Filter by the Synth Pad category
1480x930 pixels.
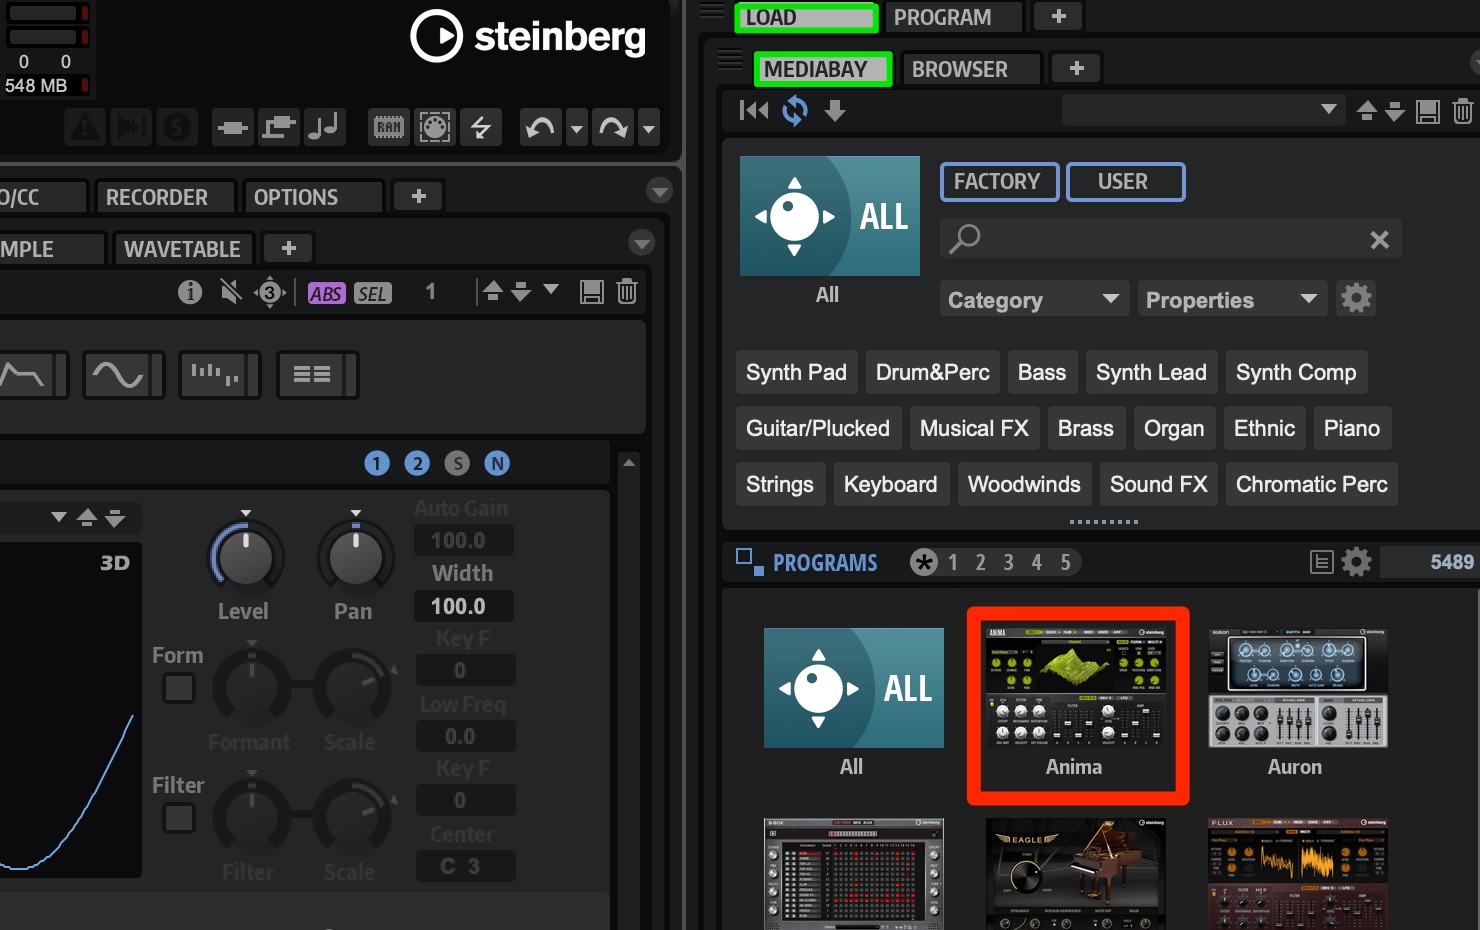pyautogui.click(x=796, y=372)
